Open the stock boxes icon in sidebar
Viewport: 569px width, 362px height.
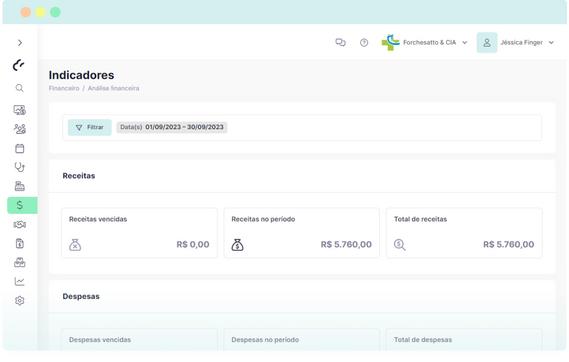tap(20, 262)
